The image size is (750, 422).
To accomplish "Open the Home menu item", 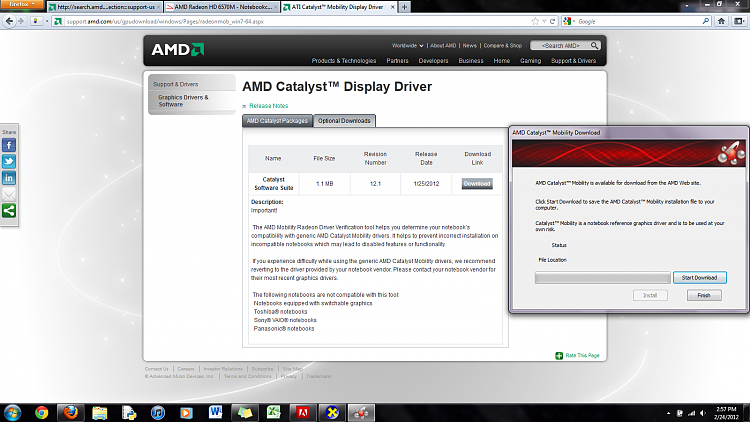I will pyautogui.click(x=502, y=61).
